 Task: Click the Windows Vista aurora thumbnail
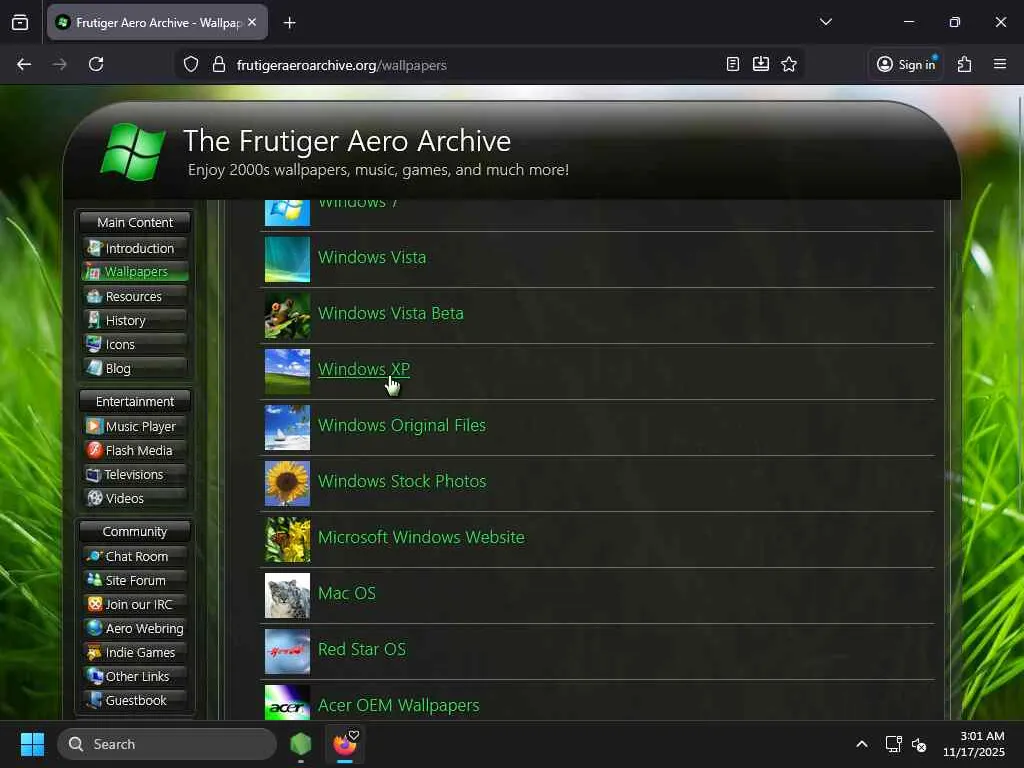tap(287, 259)
